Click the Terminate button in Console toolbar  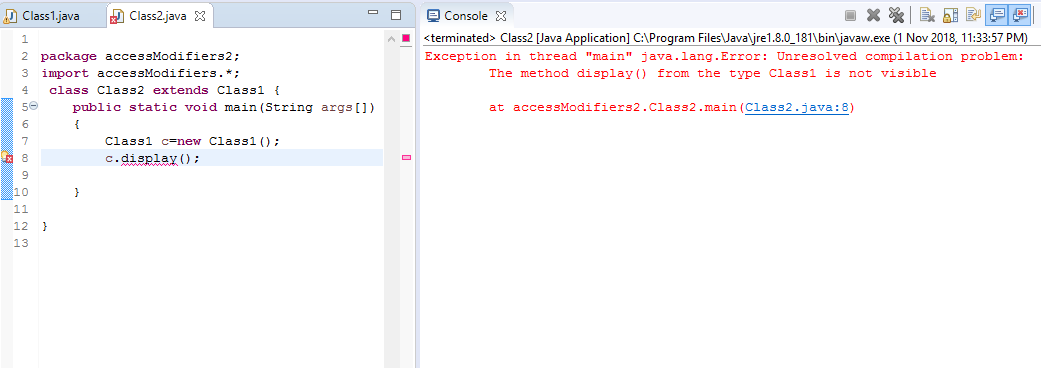point(850,16)
